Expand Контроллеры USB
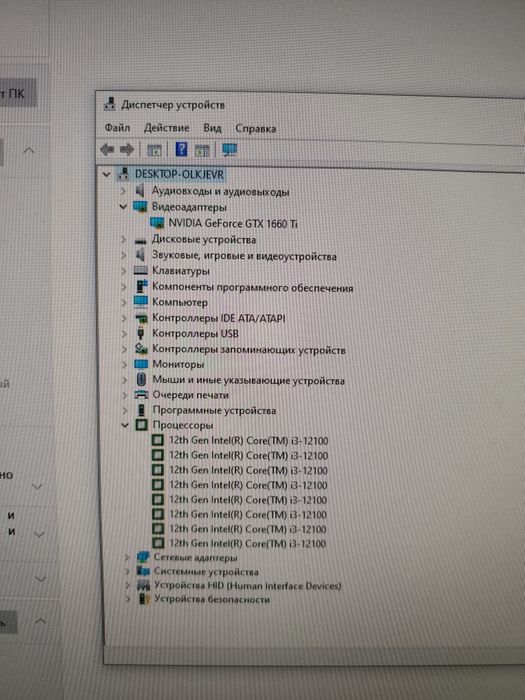The image size is (525, 700). point(125,333)
